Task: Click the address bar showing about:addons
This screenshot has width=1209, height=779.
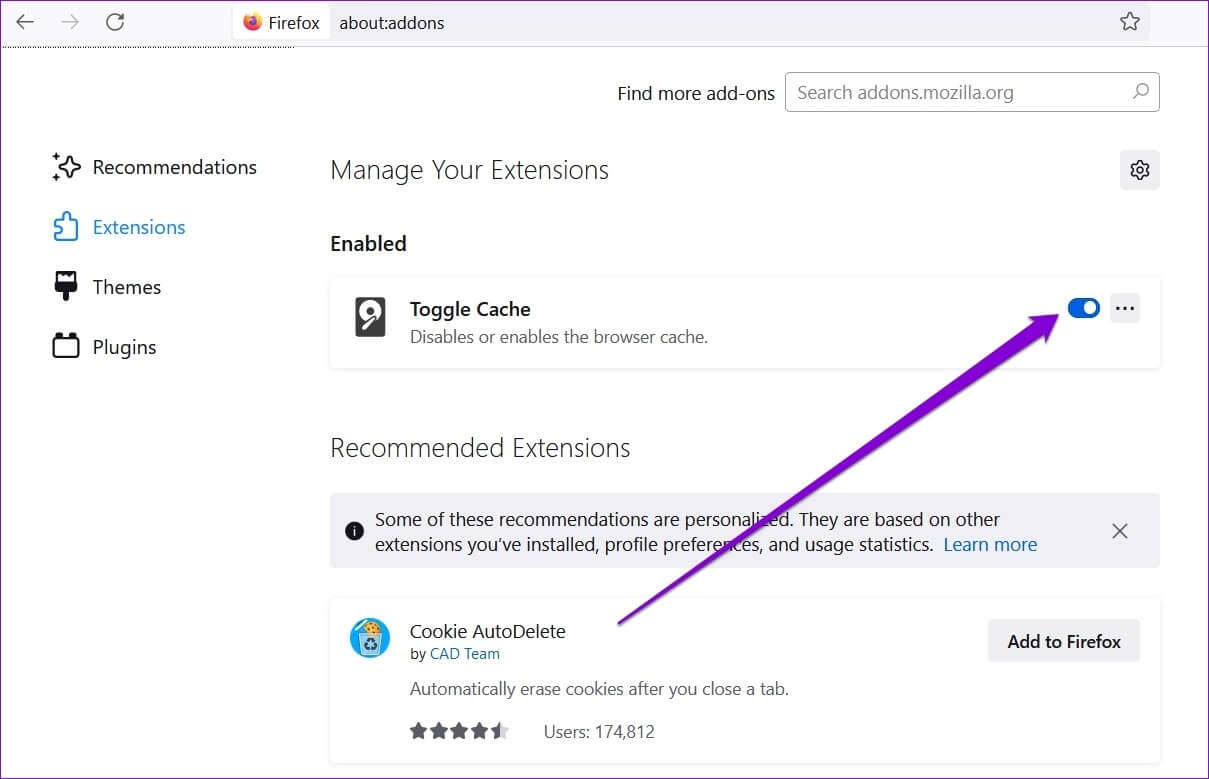Action: [x=690, y=22]
